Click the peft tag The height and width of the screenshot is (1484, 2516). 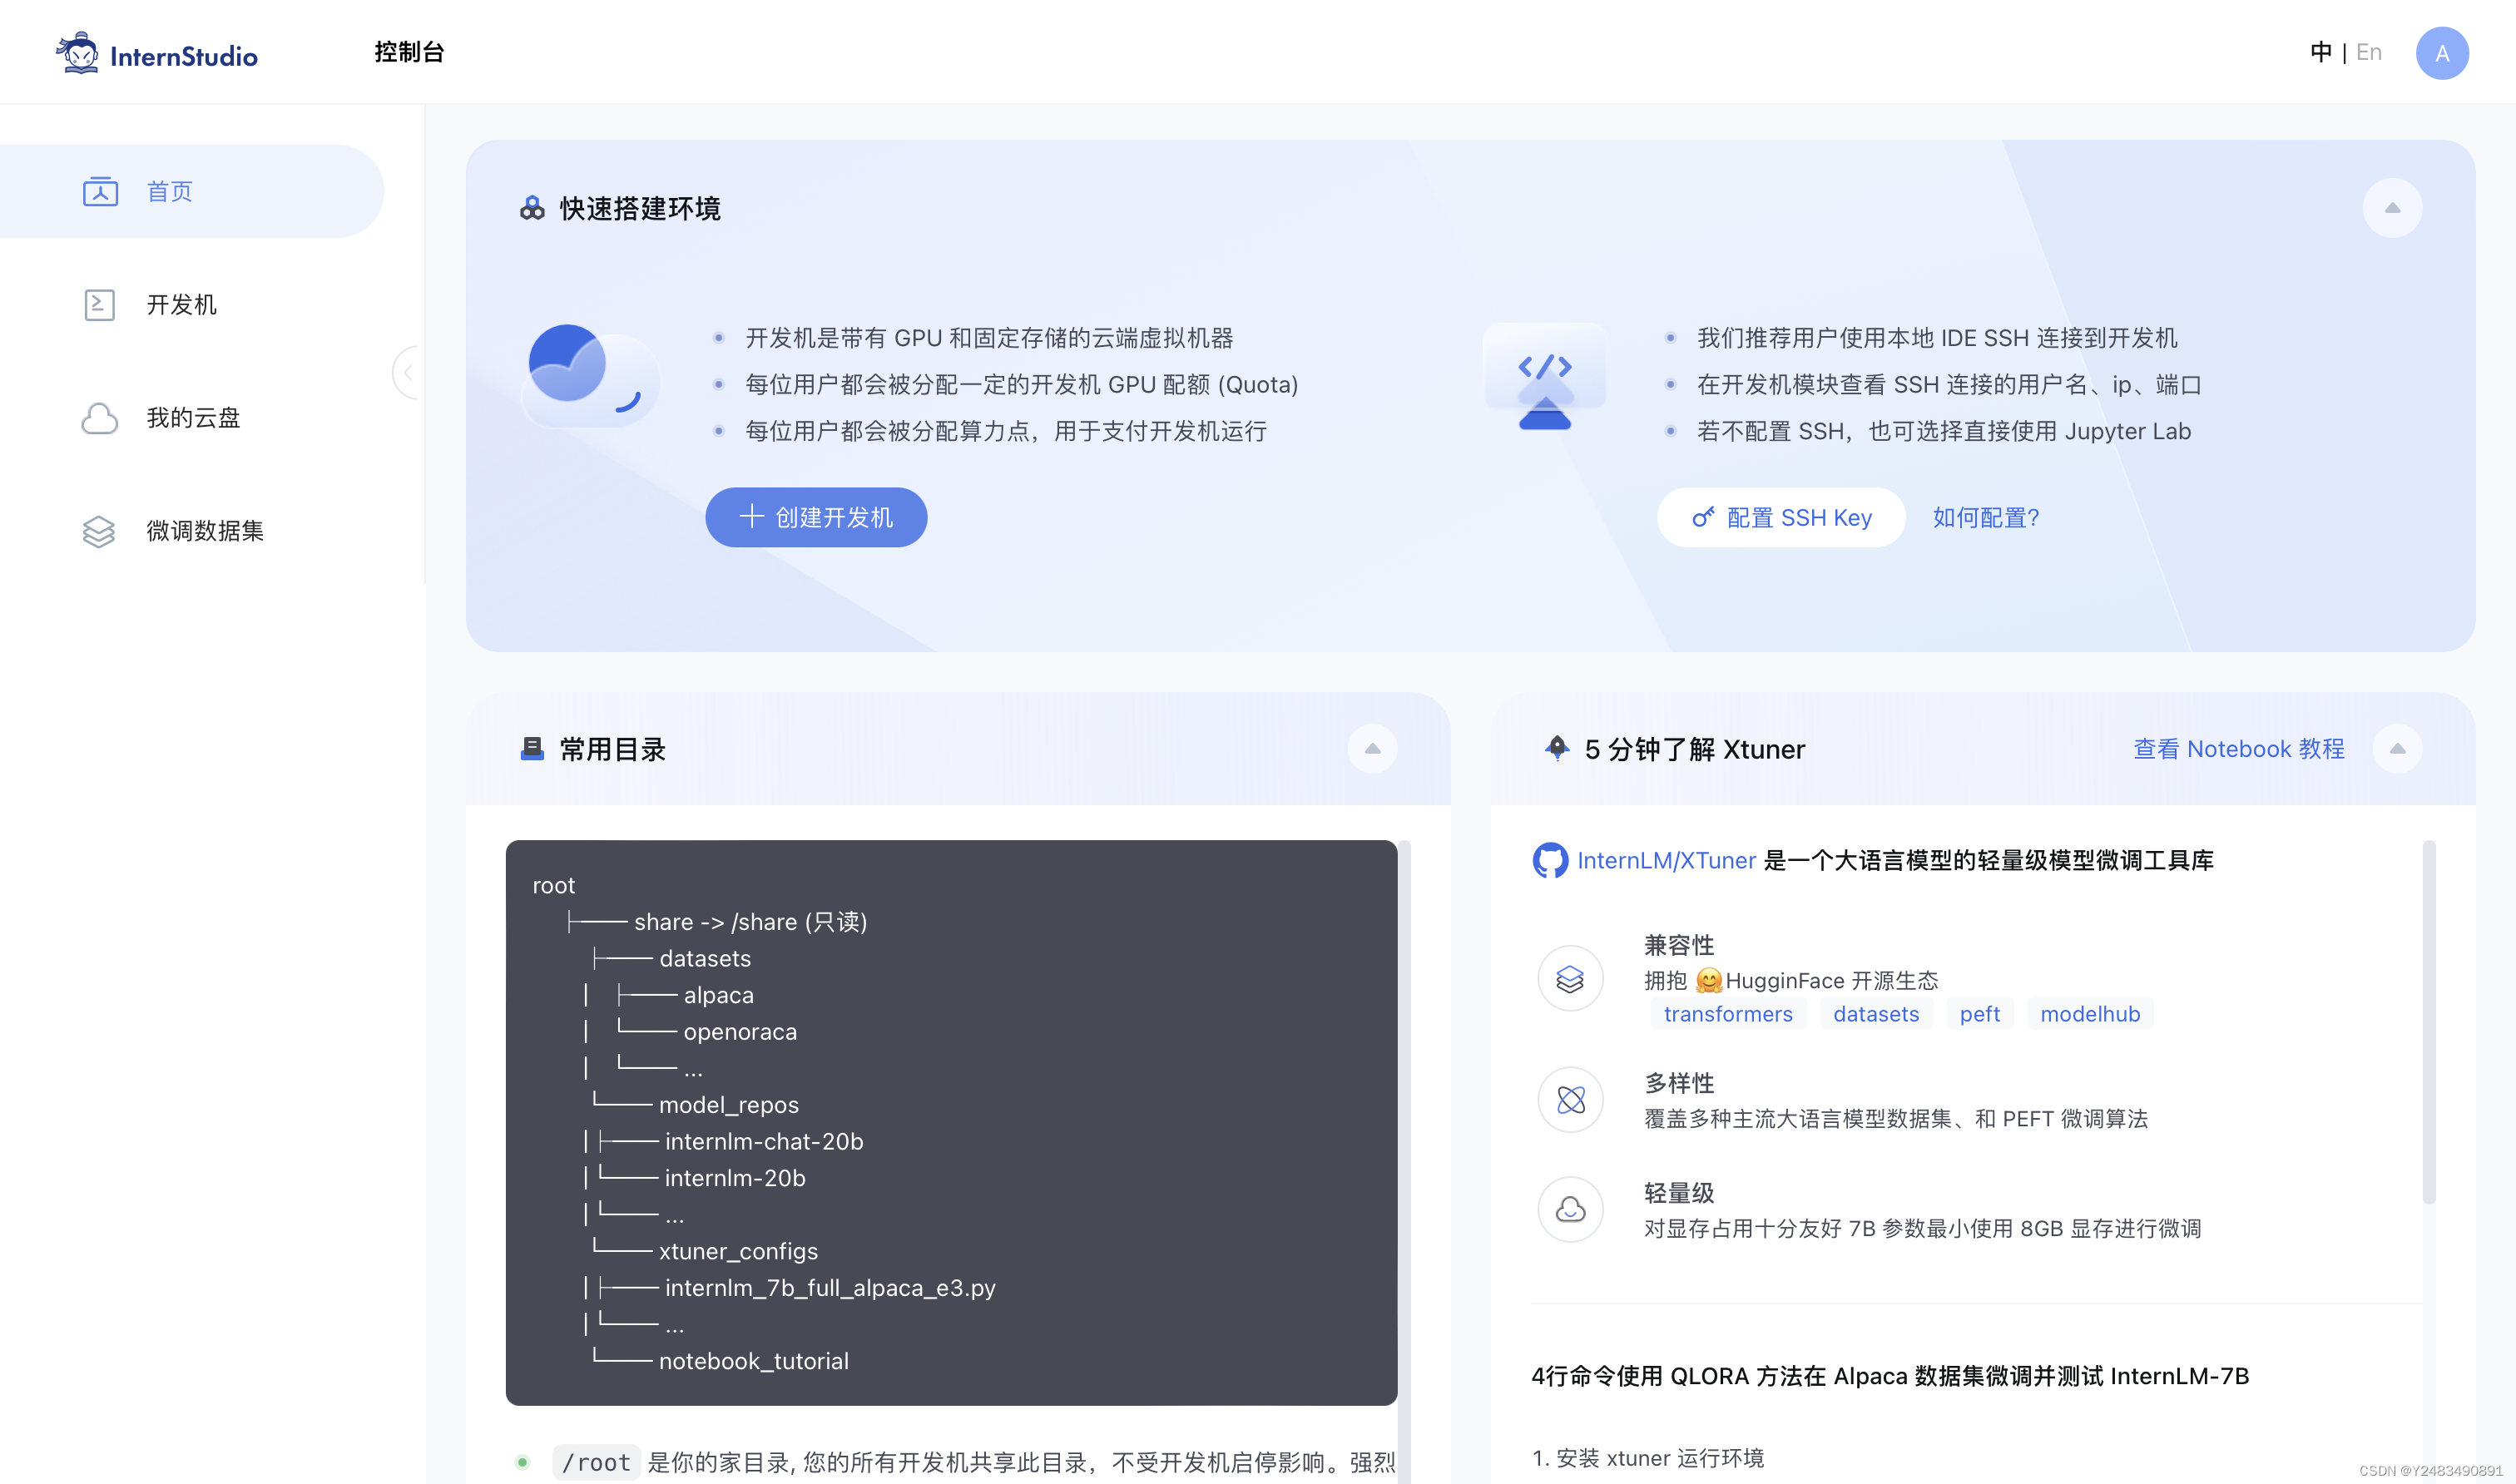click(1979, 1014)
